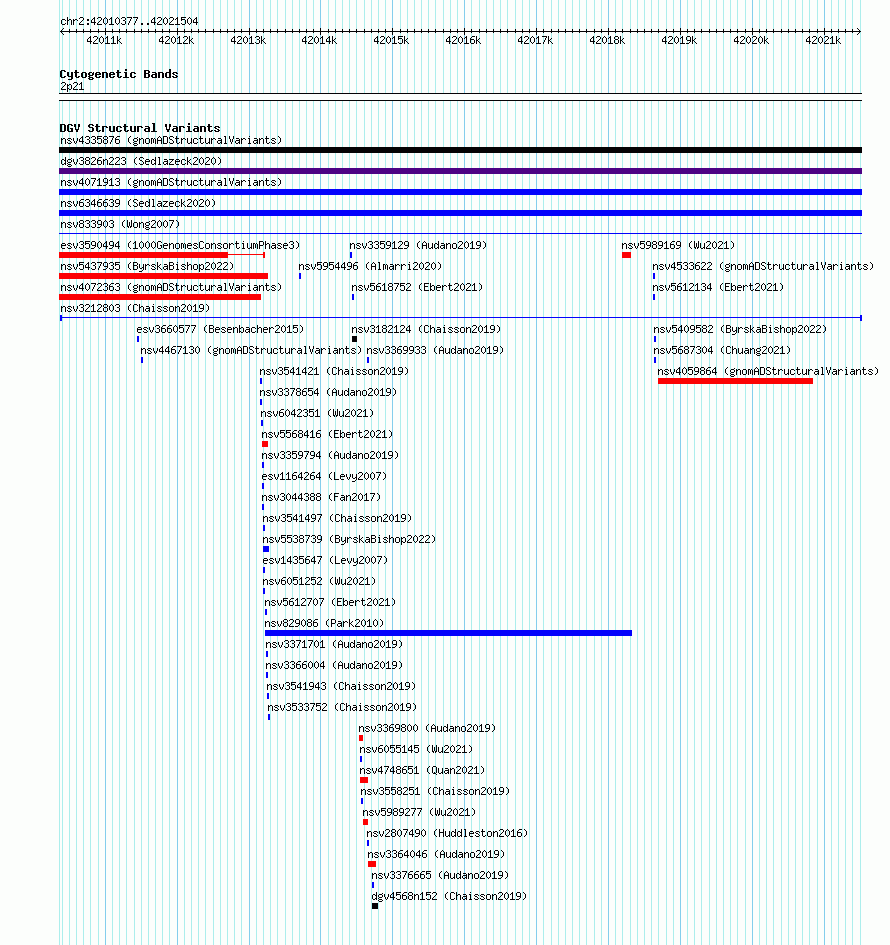
Task: Select nsv2807490 (Huddleston2016) variant
Action: point(447,834)
